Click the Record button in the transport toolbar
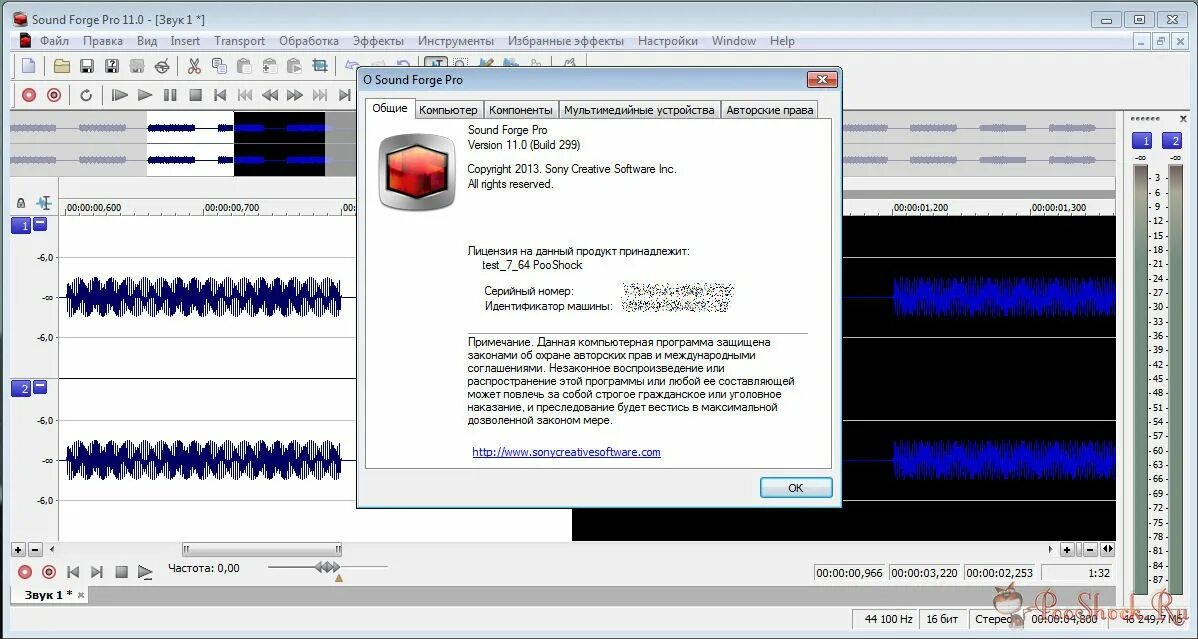The width and height of the screenshot is (1198, 639). pos(53,96)
